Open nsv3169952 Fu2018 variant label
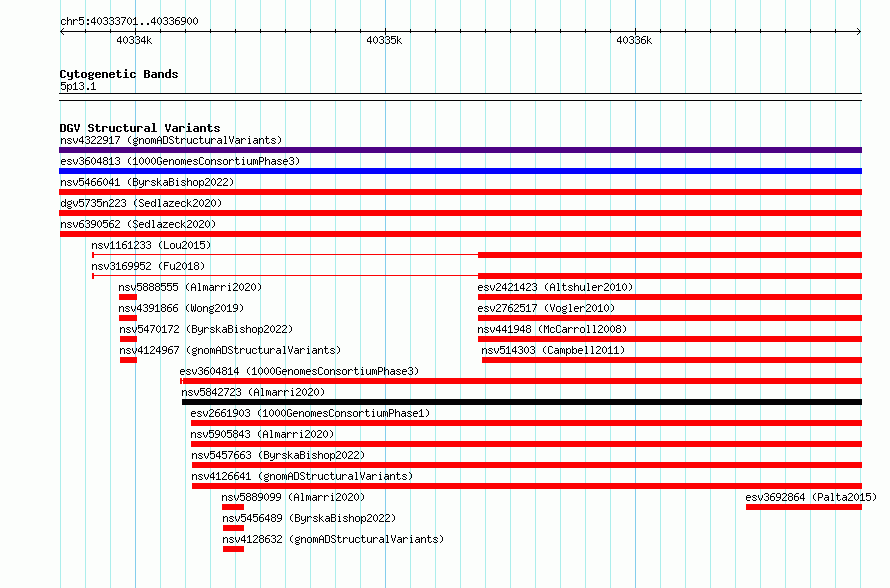The width and height of the screenshot is (890, 588). click(x=148, y=266)
